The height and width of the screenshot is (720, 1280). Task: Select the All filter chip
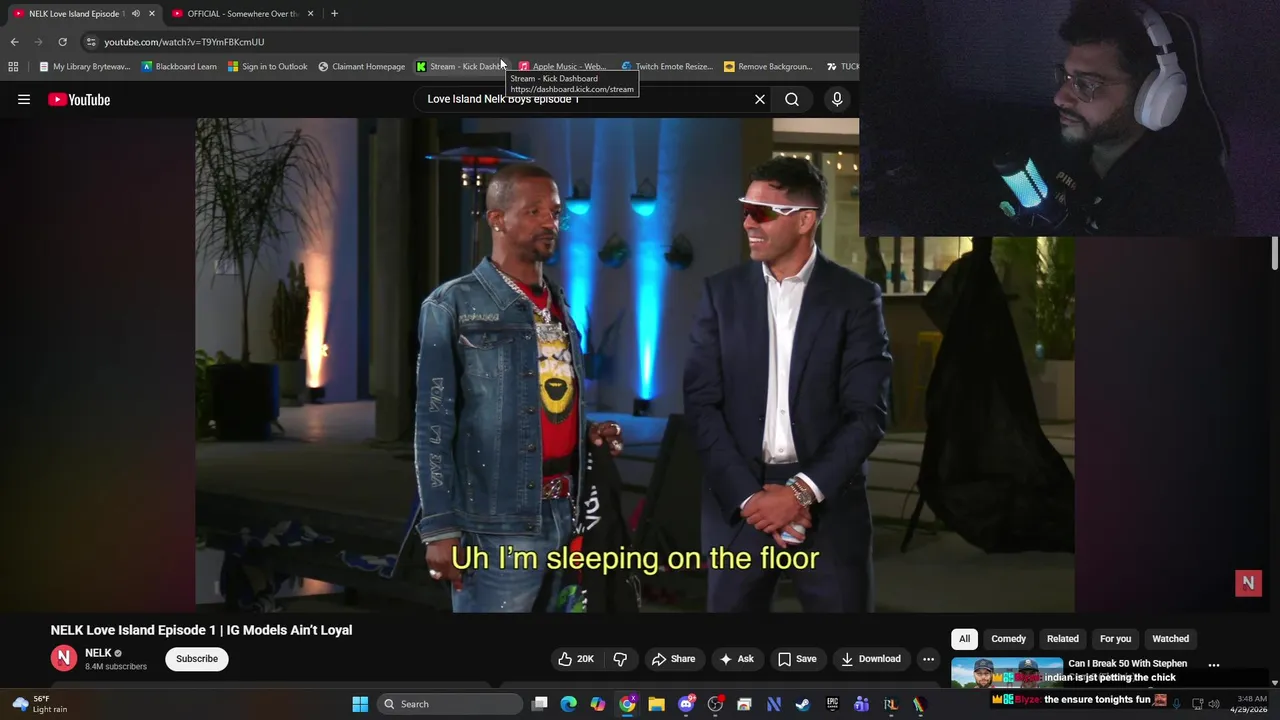(x=964, y=639)
